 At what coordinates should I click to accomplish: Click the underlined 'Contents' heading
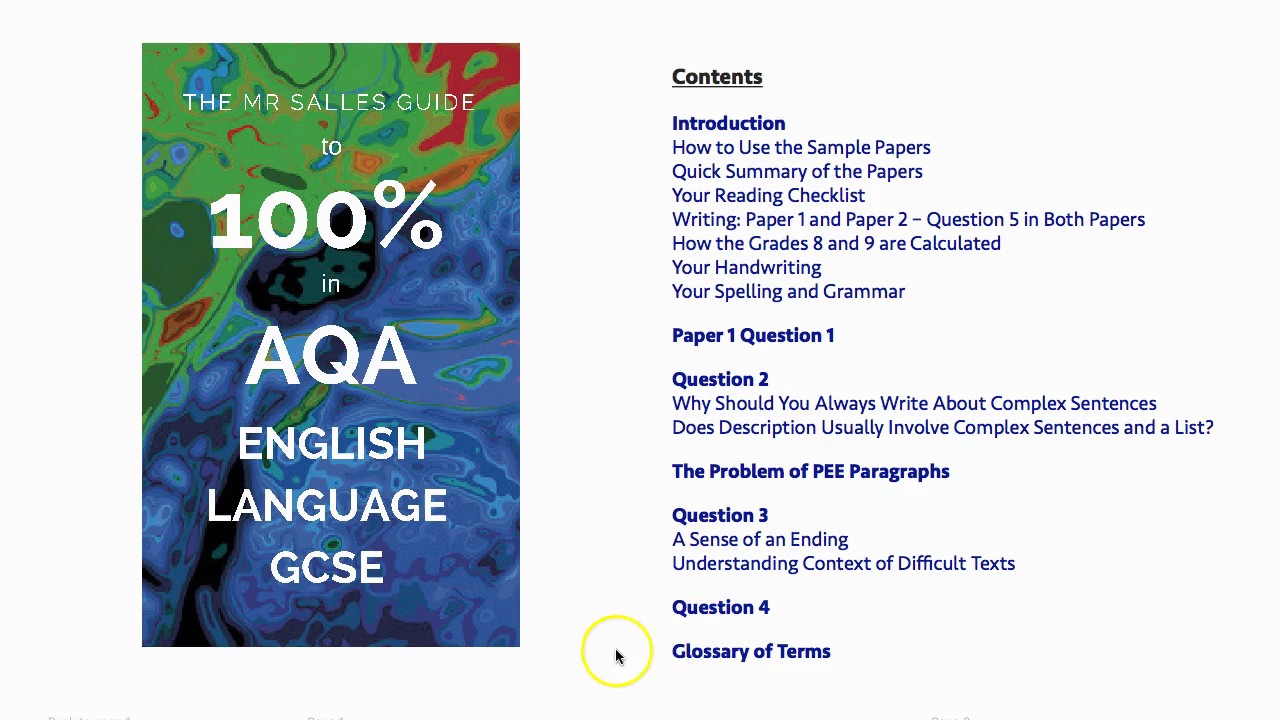717,77
